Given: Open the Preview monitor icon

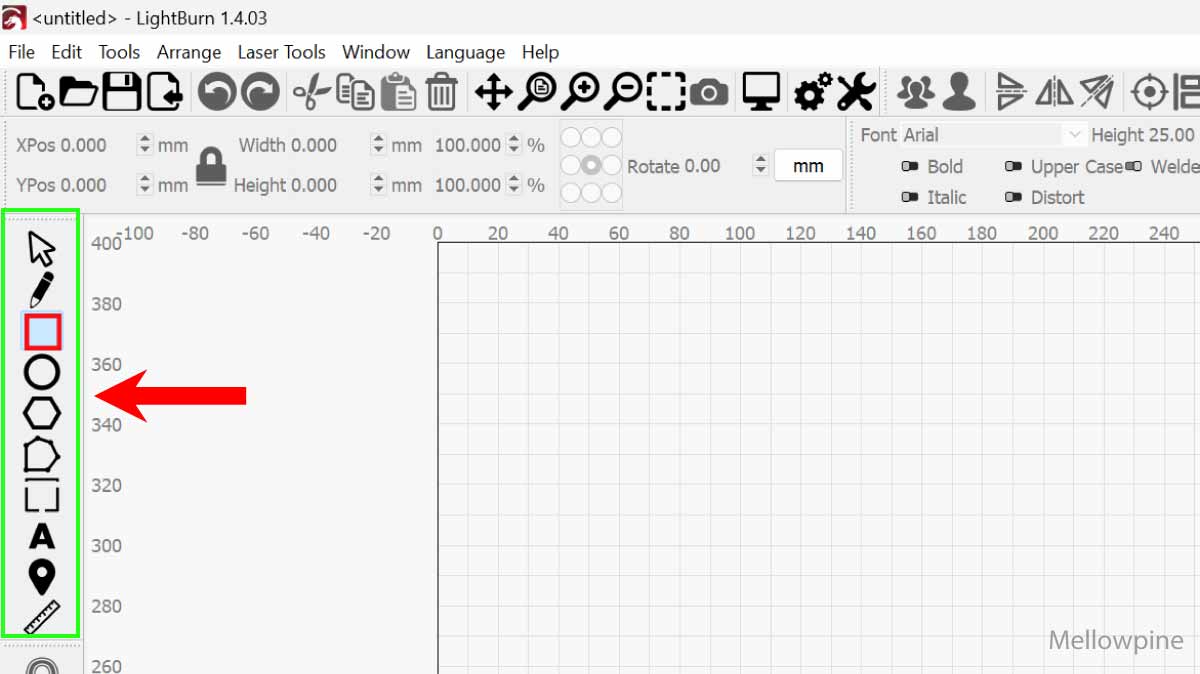Looking at the screenshot, I should (761, 93).
